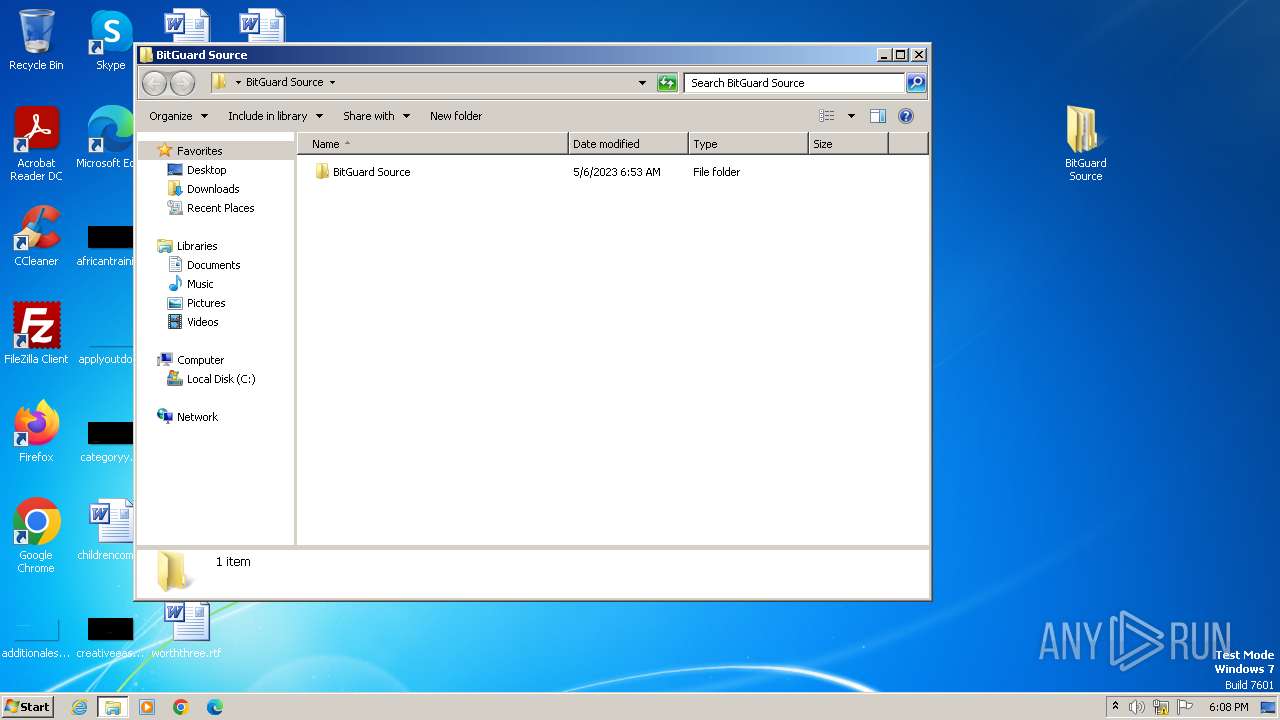Select the CCleaner desktop shortcut

pos(36,236)
